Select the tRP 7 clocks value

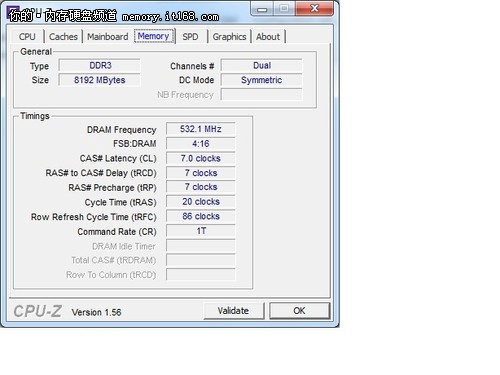(201, 187)
